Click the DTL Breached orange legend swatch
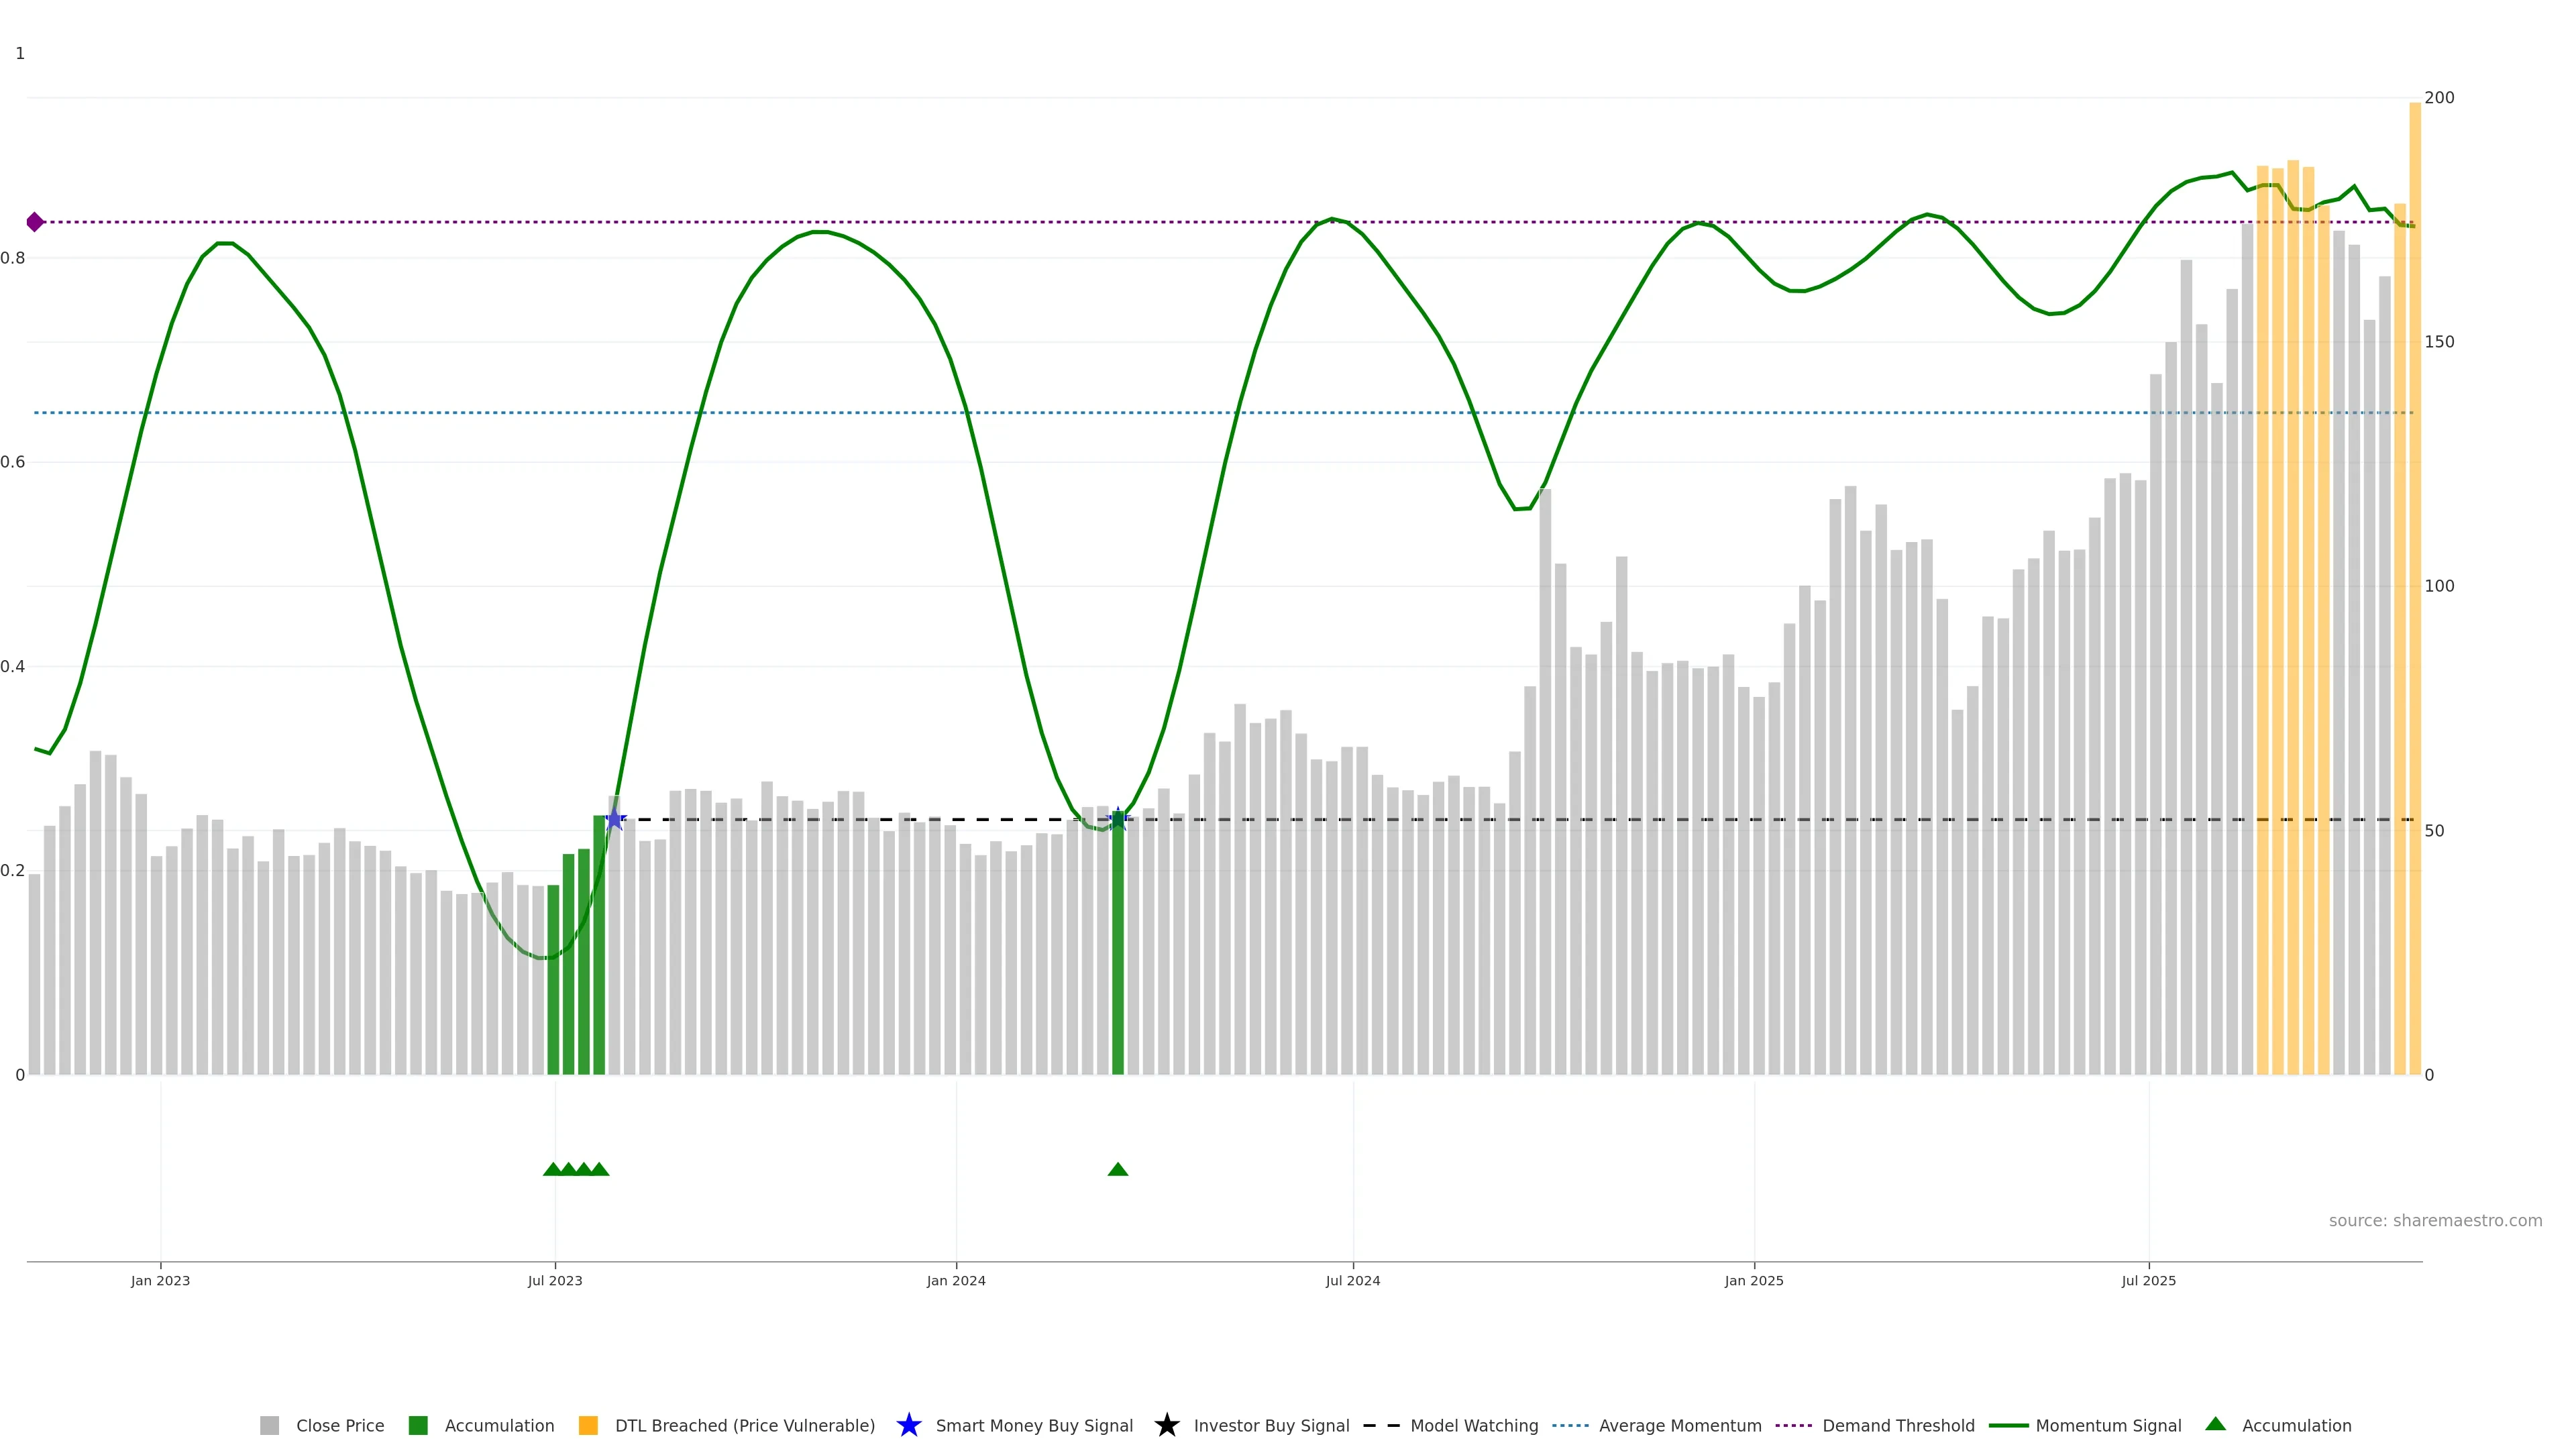 coord(588,1425)
